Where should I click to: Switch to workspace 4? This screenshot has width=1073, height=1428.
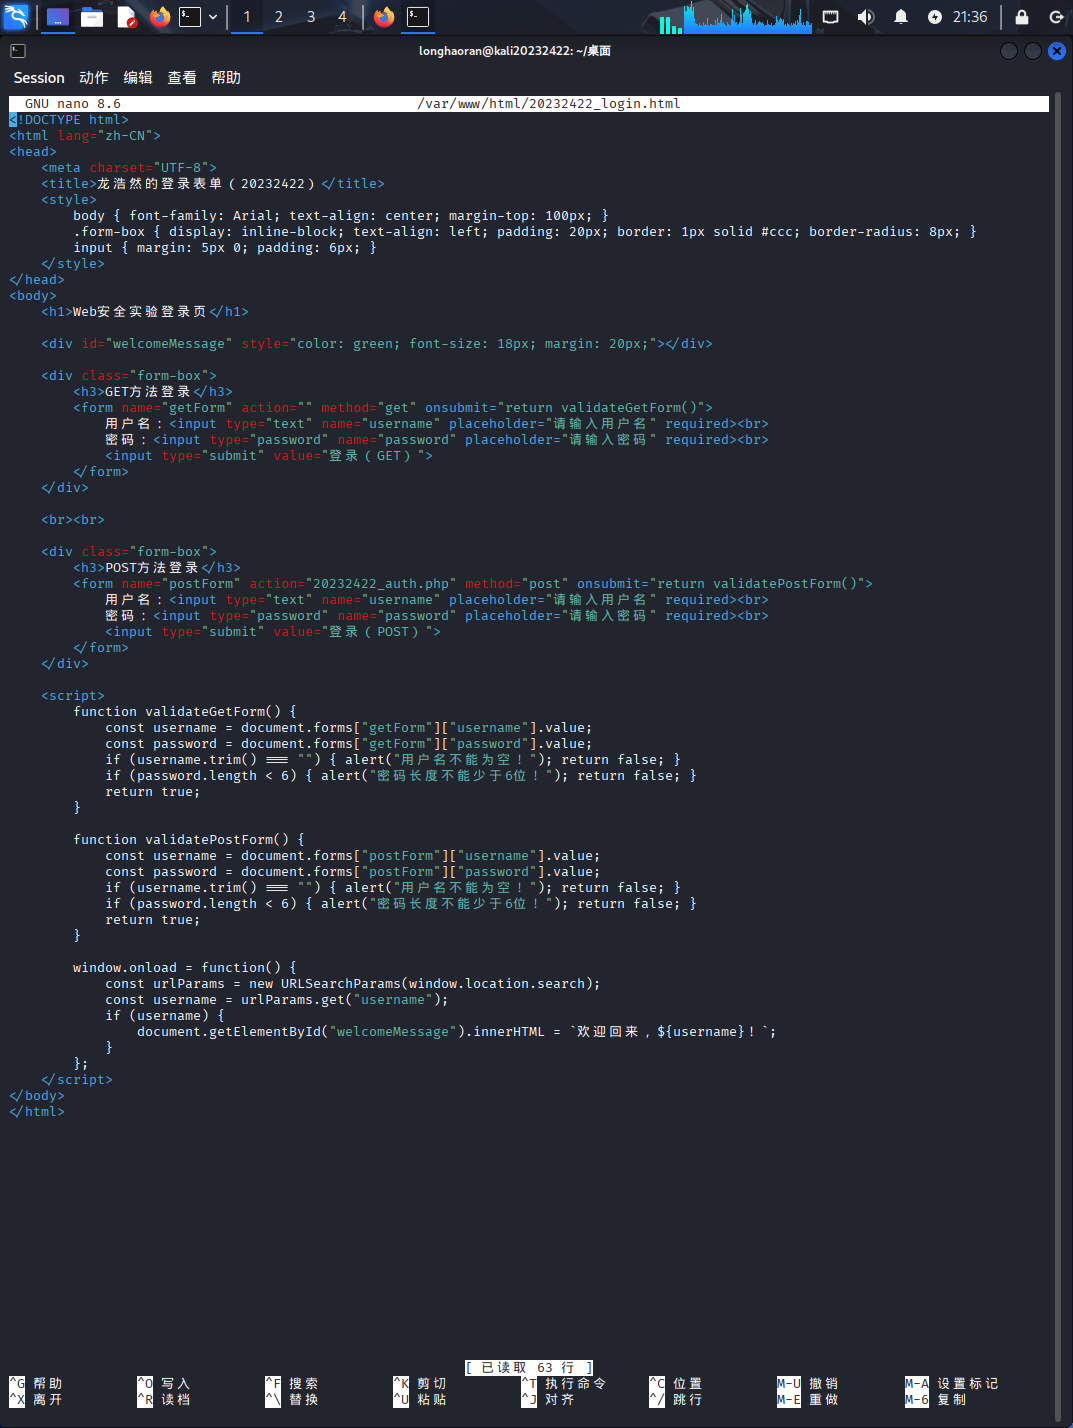pyautogui.click(x=342, y=17)
